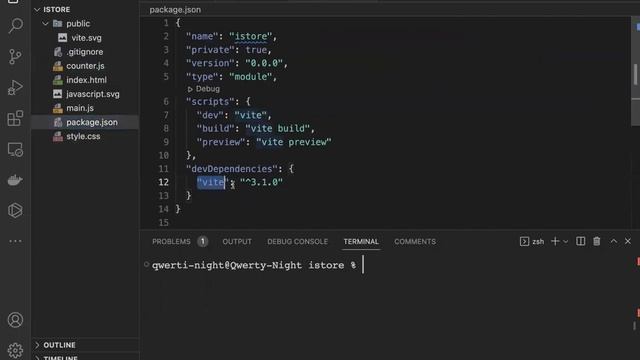Collapse the ISTORE root folder
640x360 pixels.
[x=37, y=9]
